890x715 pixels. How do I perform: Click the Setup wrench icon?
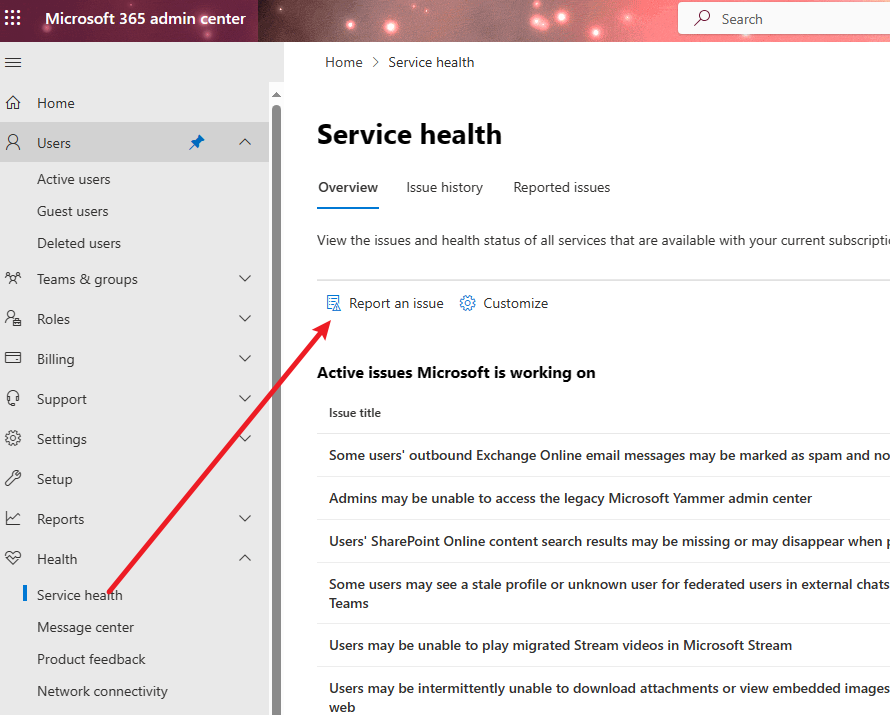point(13,478)
